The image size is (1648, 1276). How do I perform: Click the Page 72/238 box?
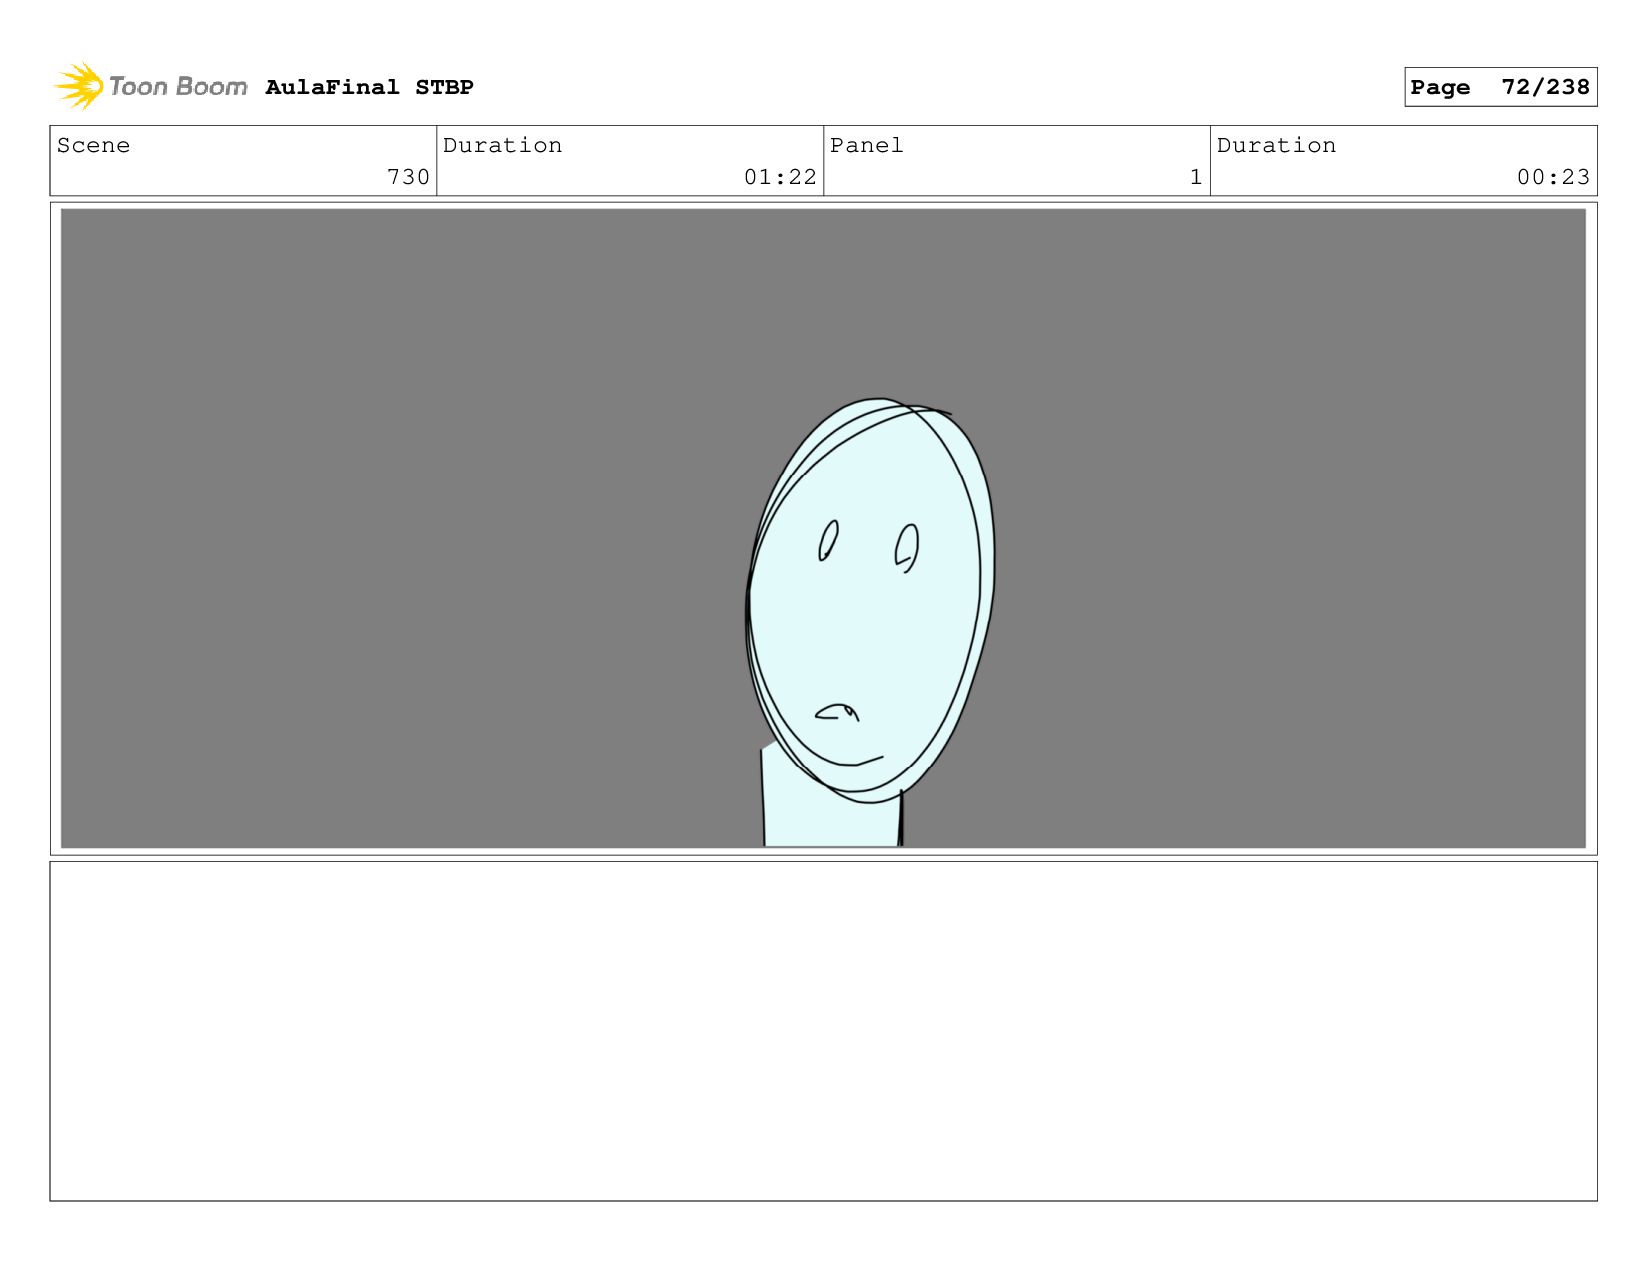coord(1500,87)
